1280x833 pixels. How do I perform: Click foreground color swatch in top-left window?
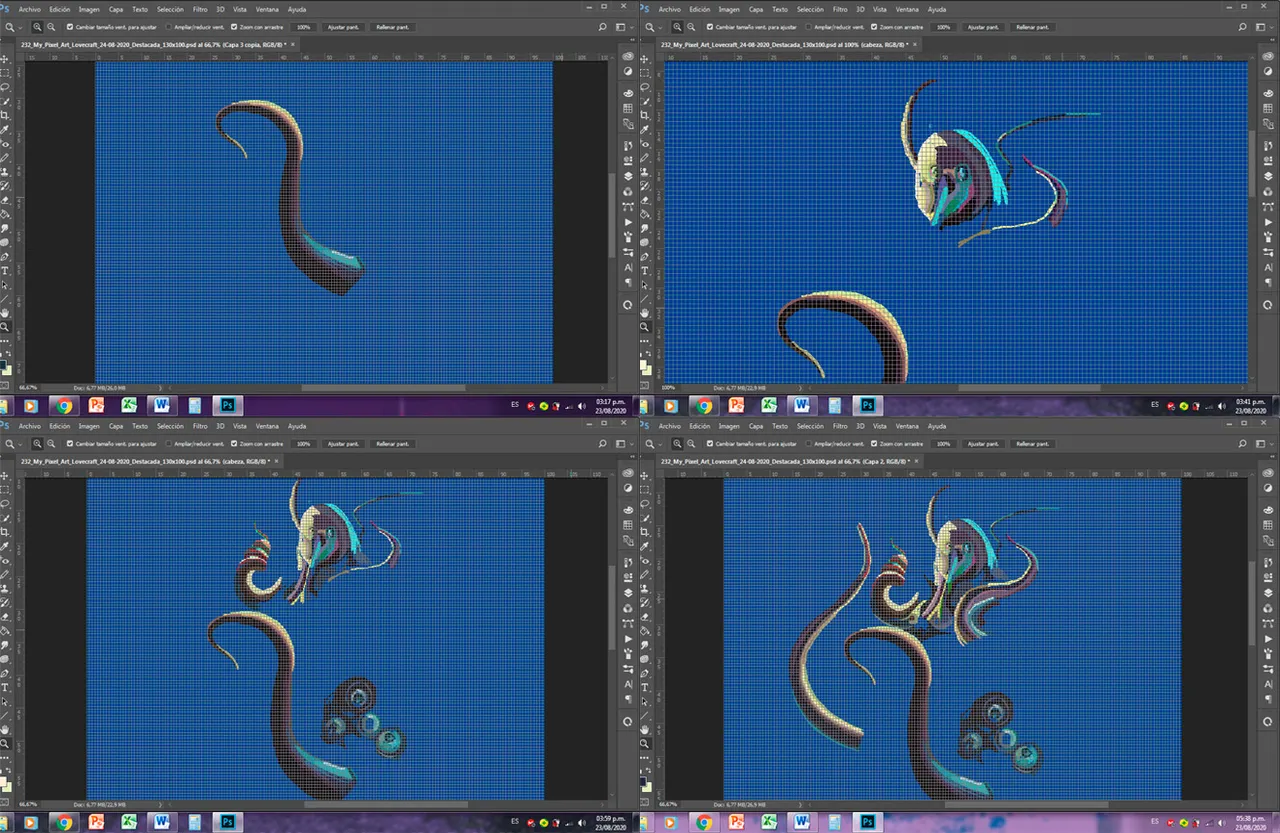click(3, 364)
